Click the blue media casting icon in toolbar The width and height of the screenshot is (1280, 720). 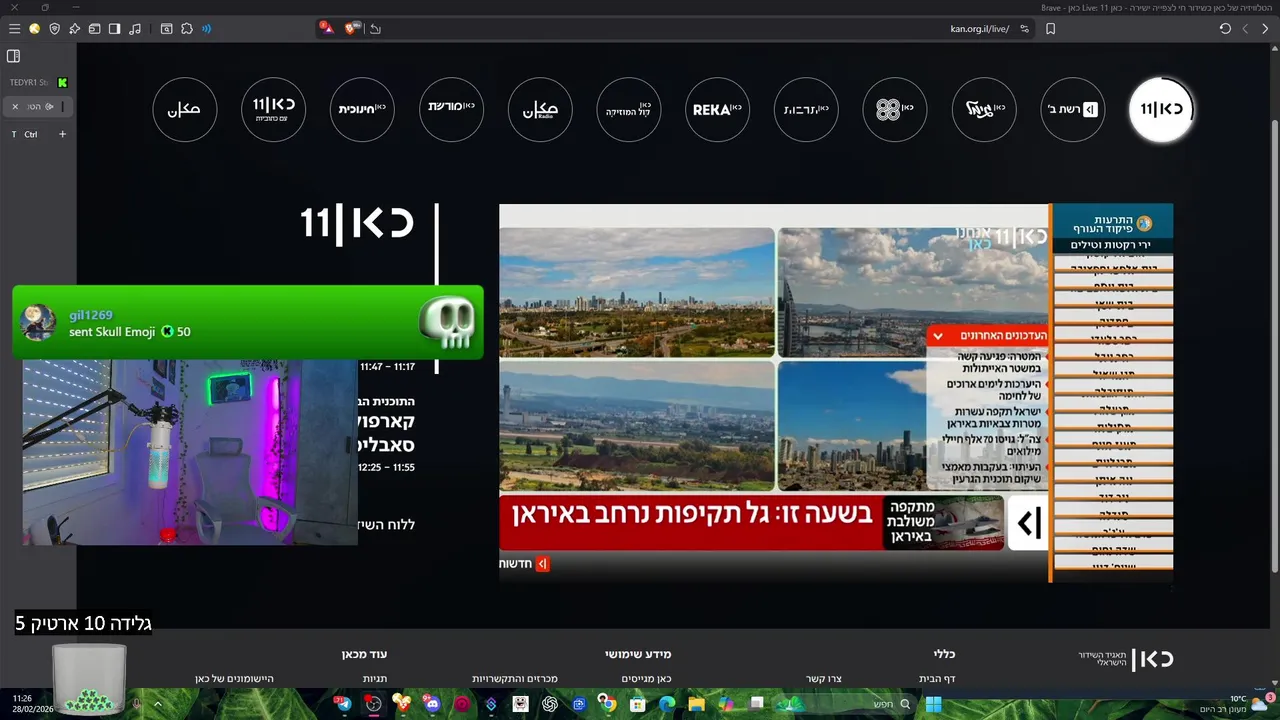pyautogui.click(x=207, y=29)
